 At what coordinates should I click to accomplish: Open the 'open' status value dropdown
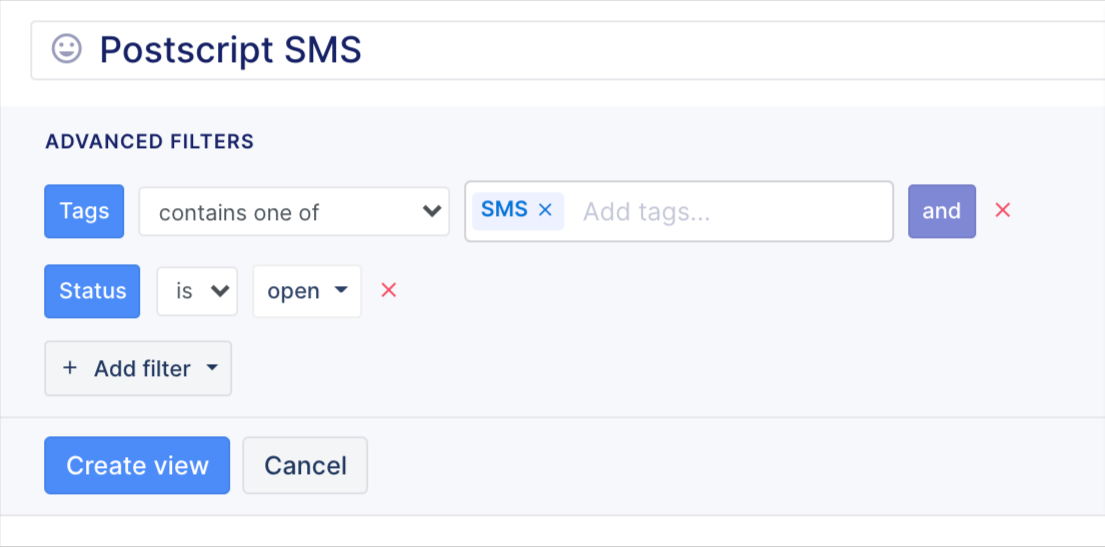[307, 291]
